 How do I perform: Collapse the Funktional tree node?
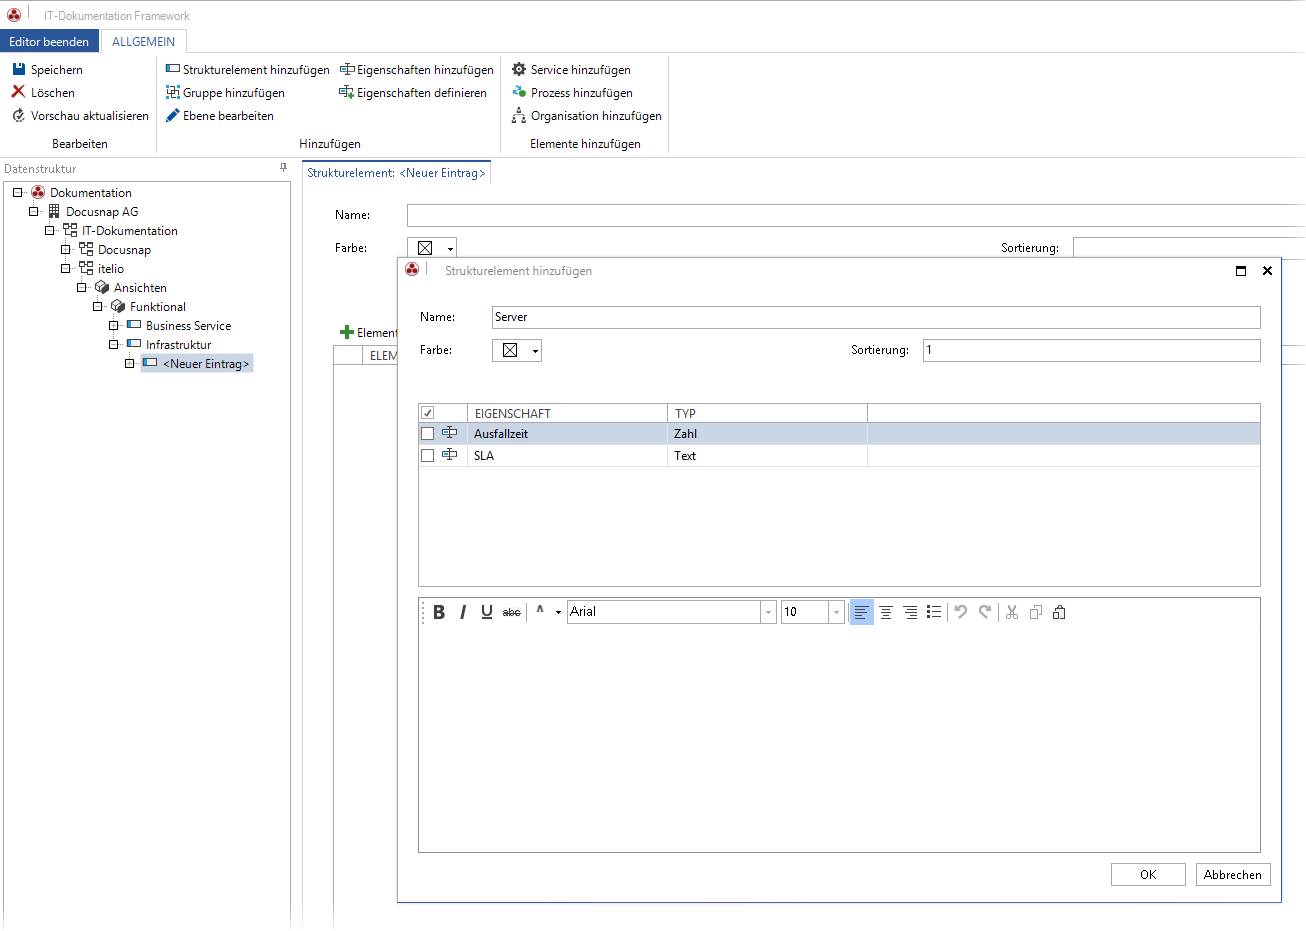coord(98,306)
